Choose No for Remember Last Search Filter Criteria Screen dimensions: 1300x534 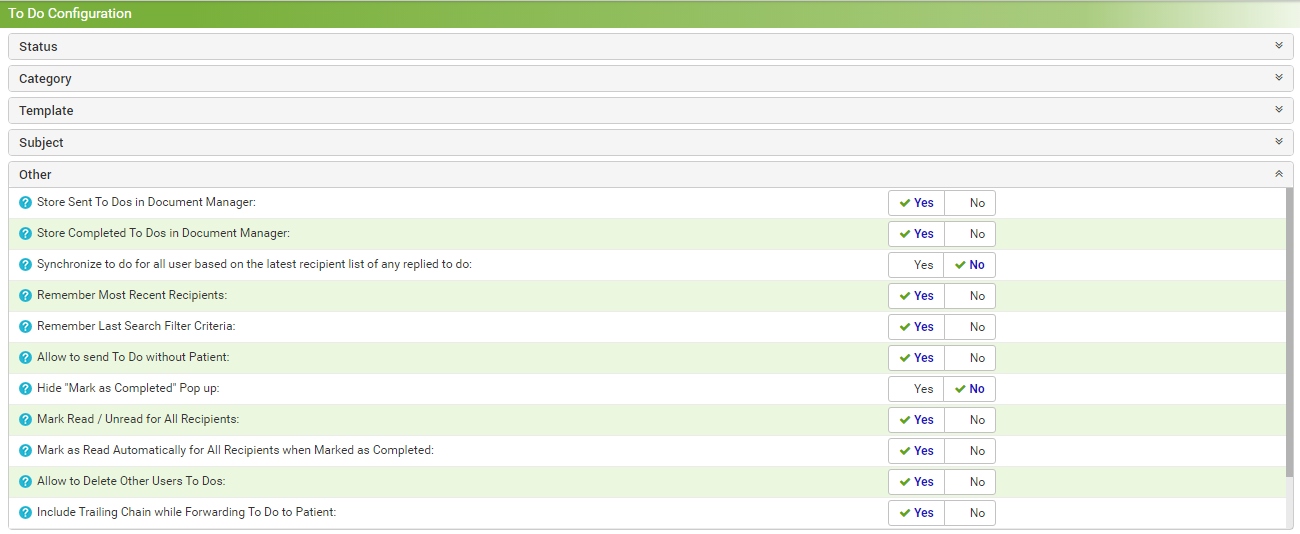(970, 327)
